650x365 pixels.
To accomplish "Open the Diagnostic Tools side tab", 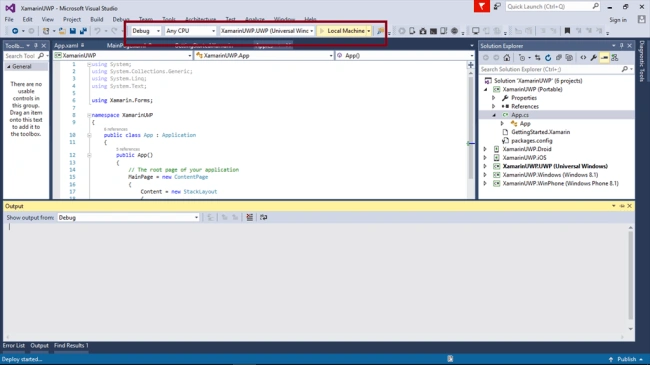I will [x=642, y=61].
